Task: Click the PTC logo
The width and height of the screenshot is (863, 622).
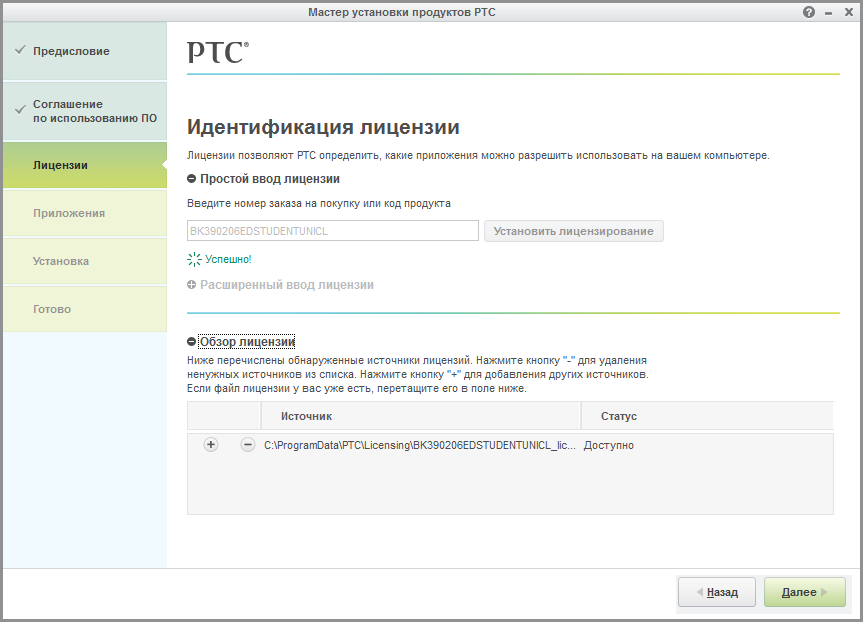Action: tap(218, 52)
